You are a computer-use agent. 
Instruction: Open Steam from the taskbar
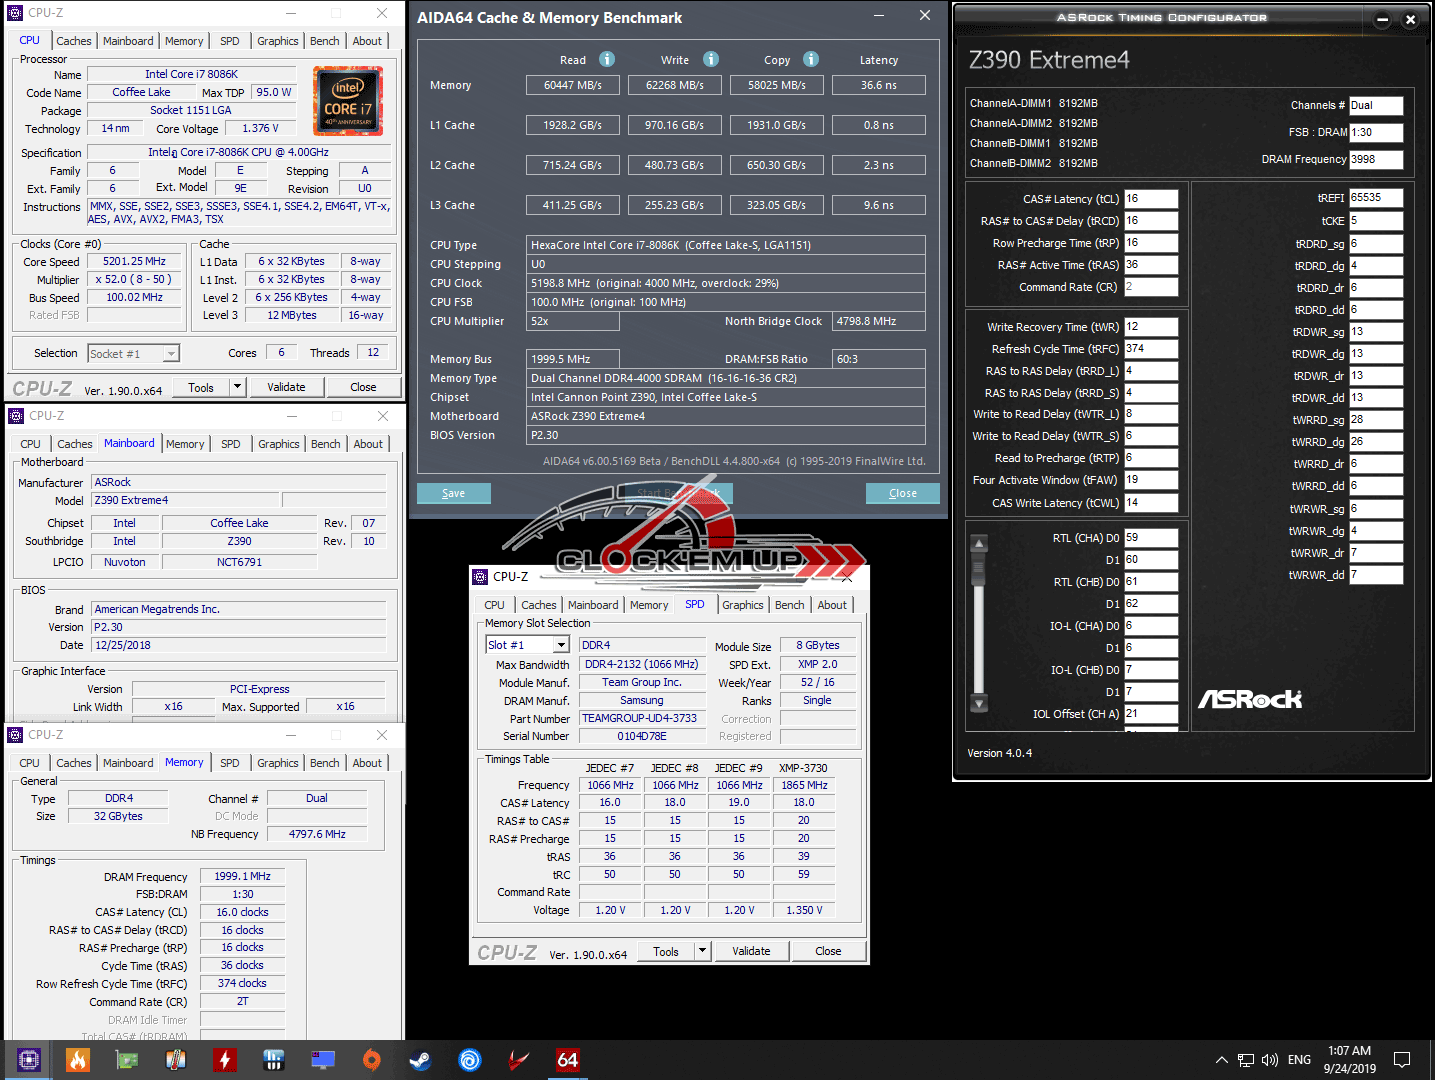(x=420, y=1060)
